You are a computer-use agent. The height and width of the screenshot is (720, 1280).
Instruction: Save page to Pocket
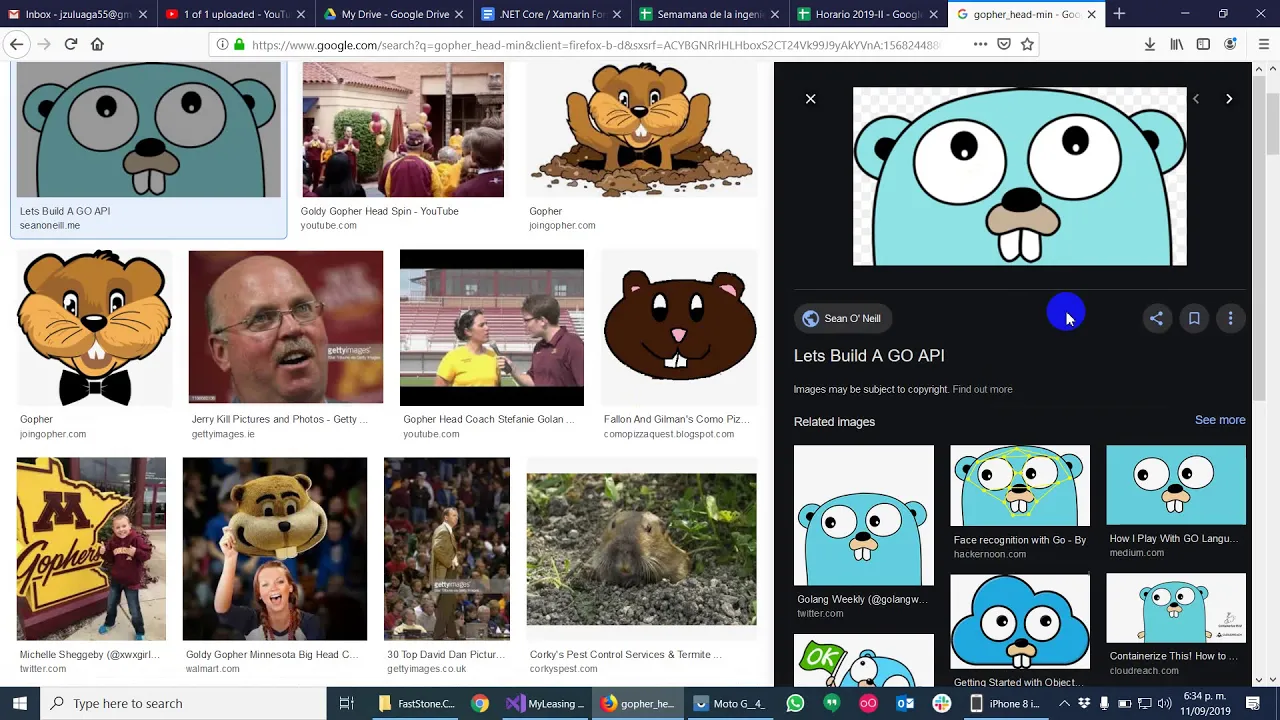click(1004, 44)
